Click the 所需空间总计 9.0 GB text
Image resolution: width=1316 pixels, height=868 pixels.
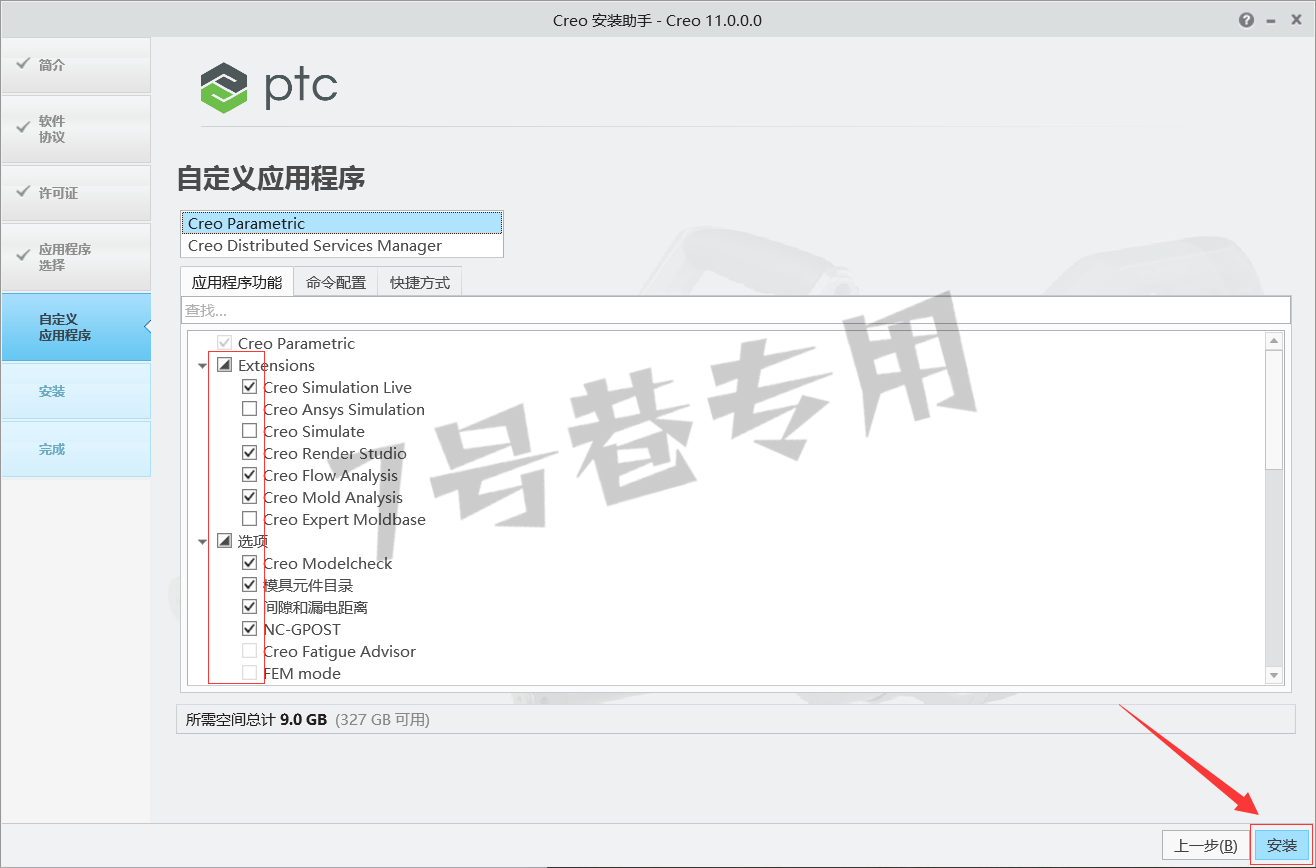pyautogui.click(x=256, y=719)
